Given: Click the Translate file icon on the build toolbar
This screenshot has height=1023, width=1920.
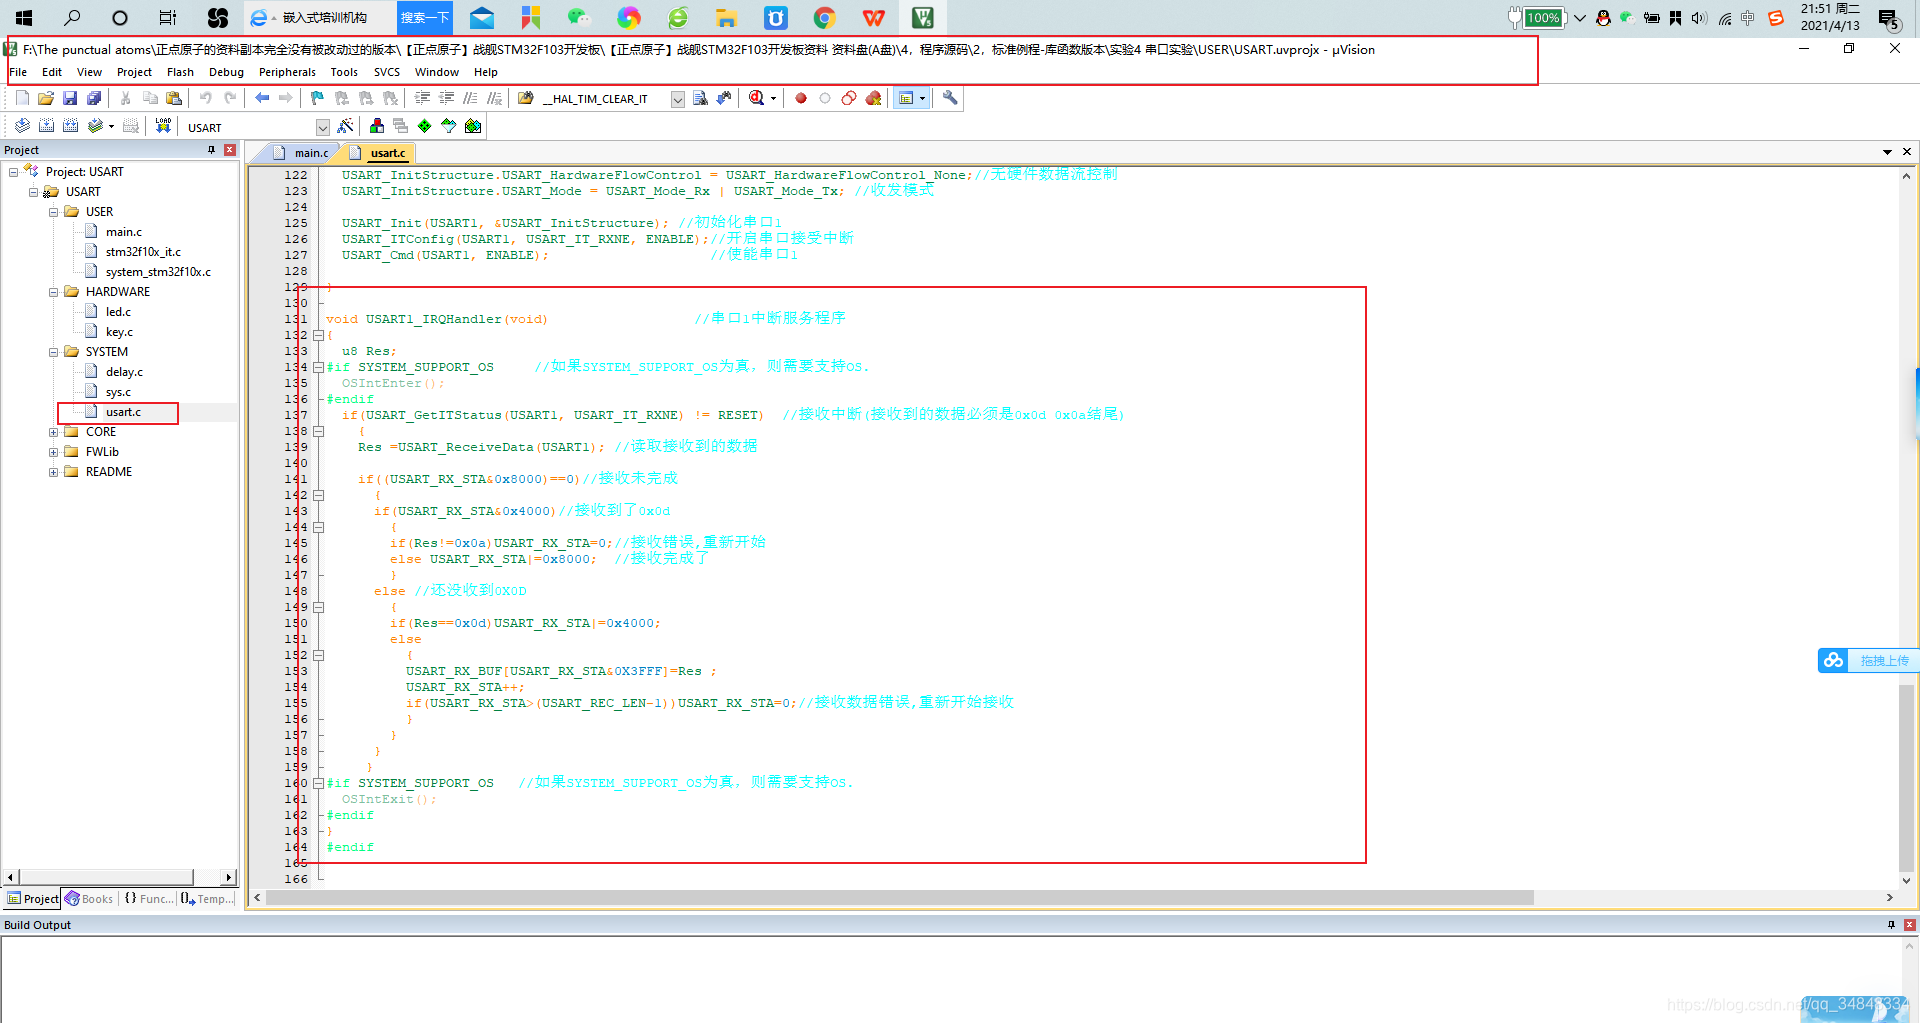Looking at the screenshot, I should coord(22,126).
